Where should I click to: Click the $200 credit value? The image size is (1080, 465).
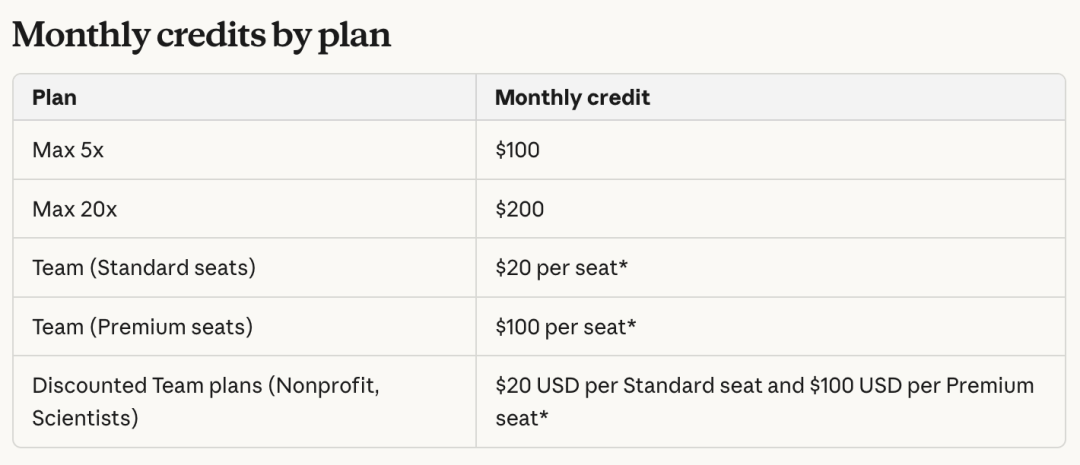coord(519,209)
